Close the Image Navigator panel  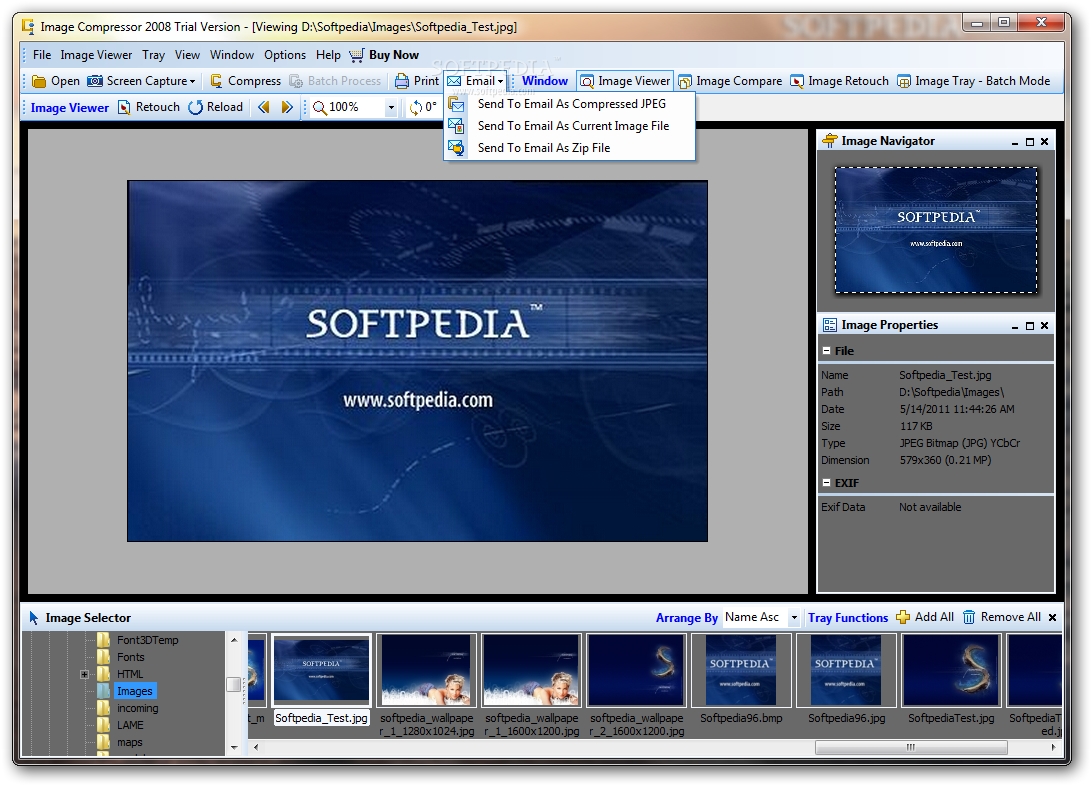coord(1045,141)
